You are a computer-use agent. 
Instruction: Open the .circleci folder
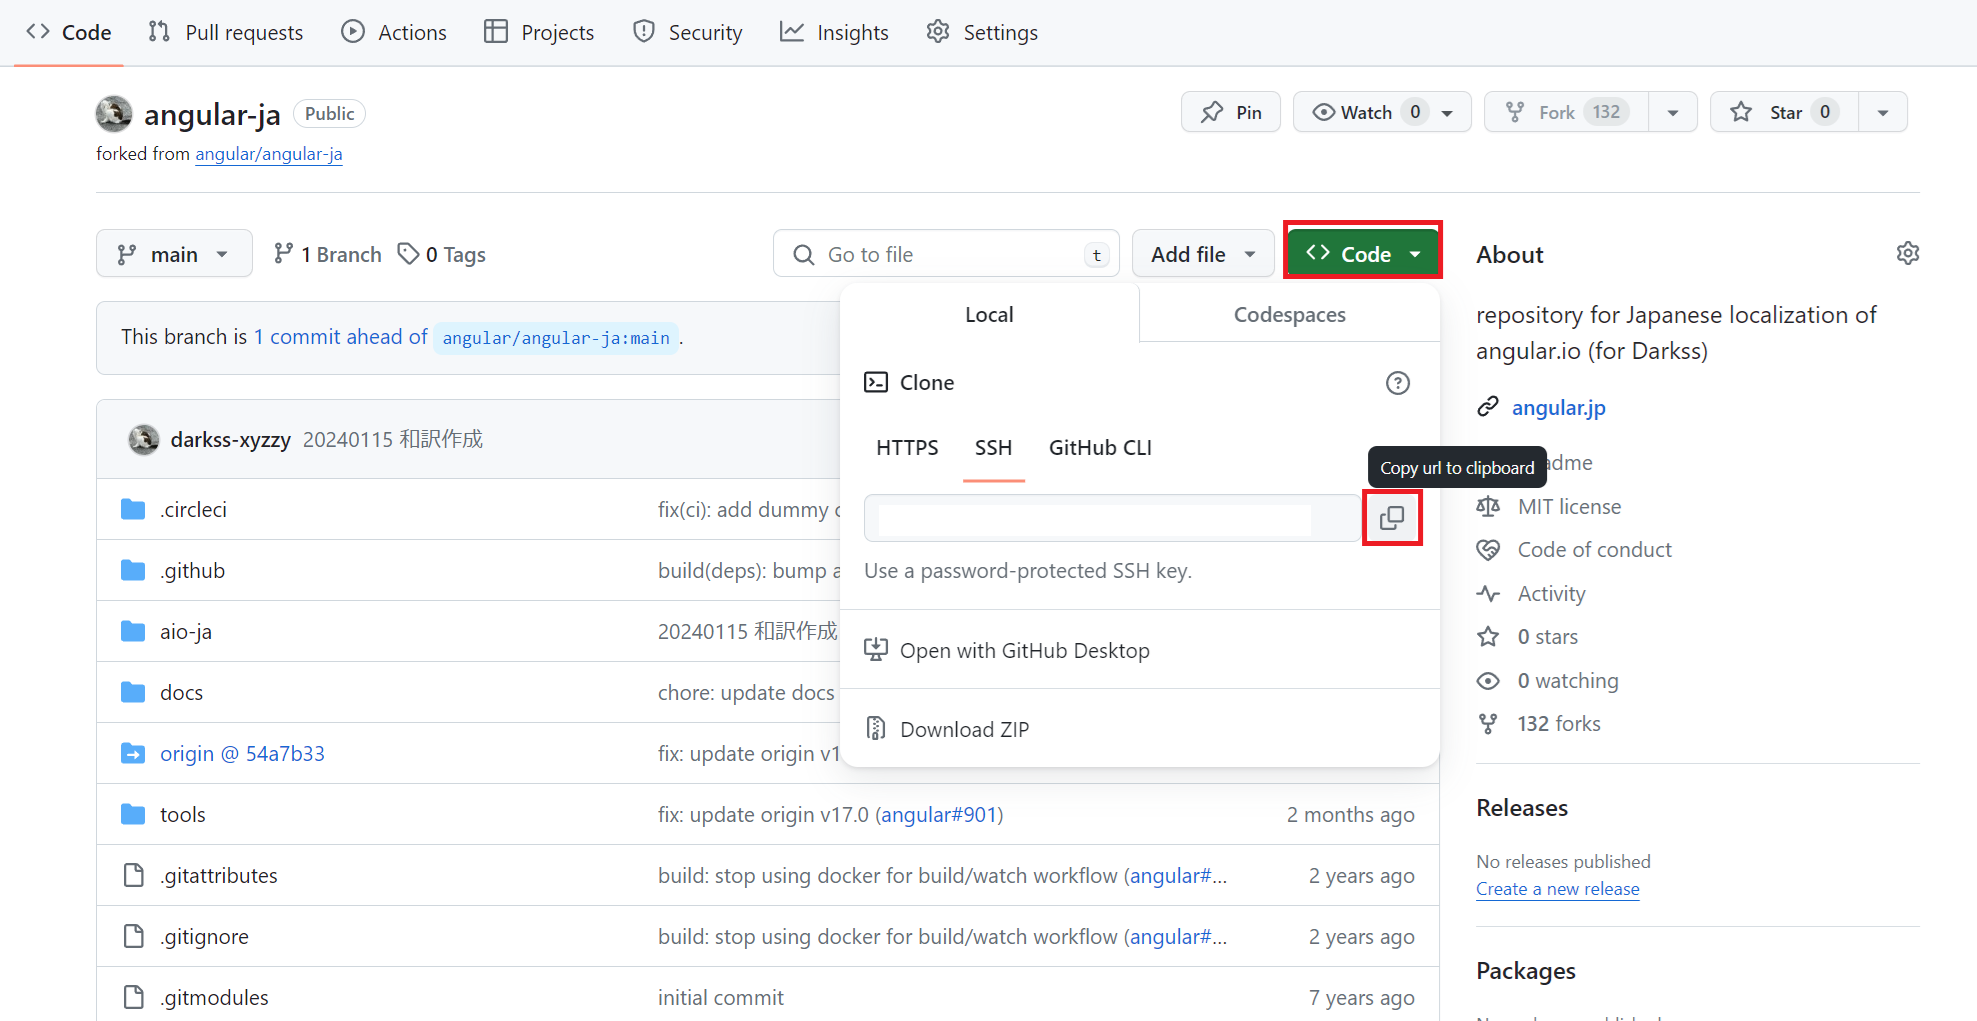coord(194,510)
